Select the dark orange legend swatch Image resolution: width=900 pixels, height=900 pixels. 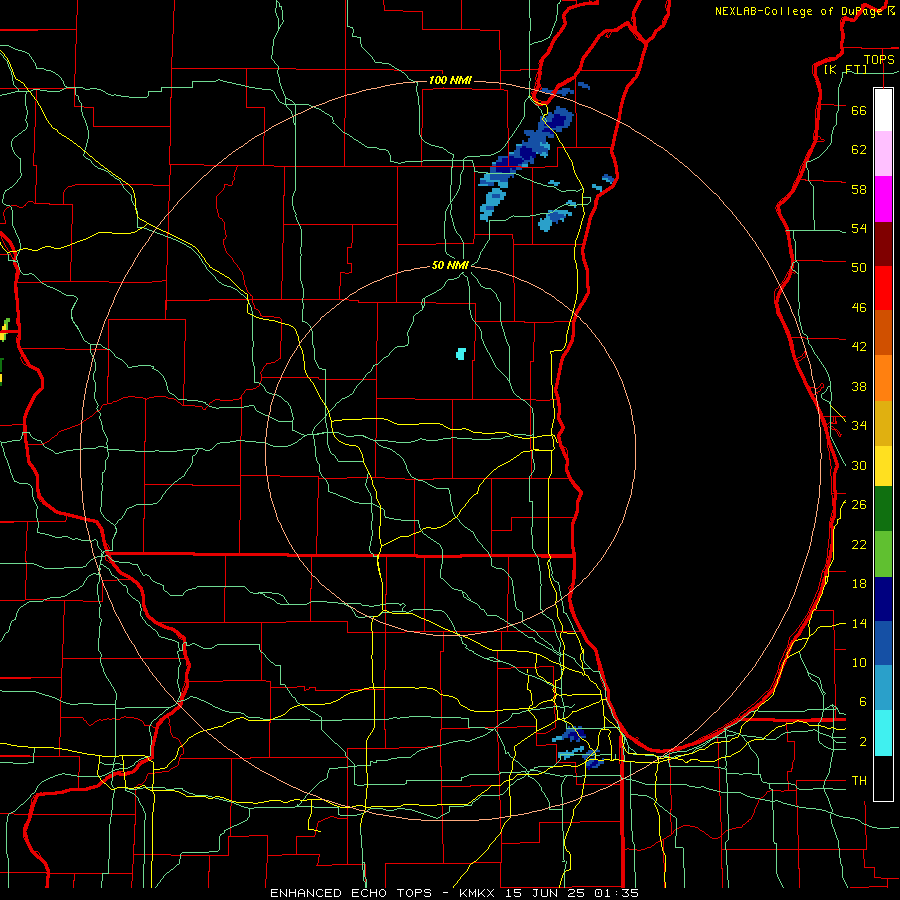pos(883,332)
